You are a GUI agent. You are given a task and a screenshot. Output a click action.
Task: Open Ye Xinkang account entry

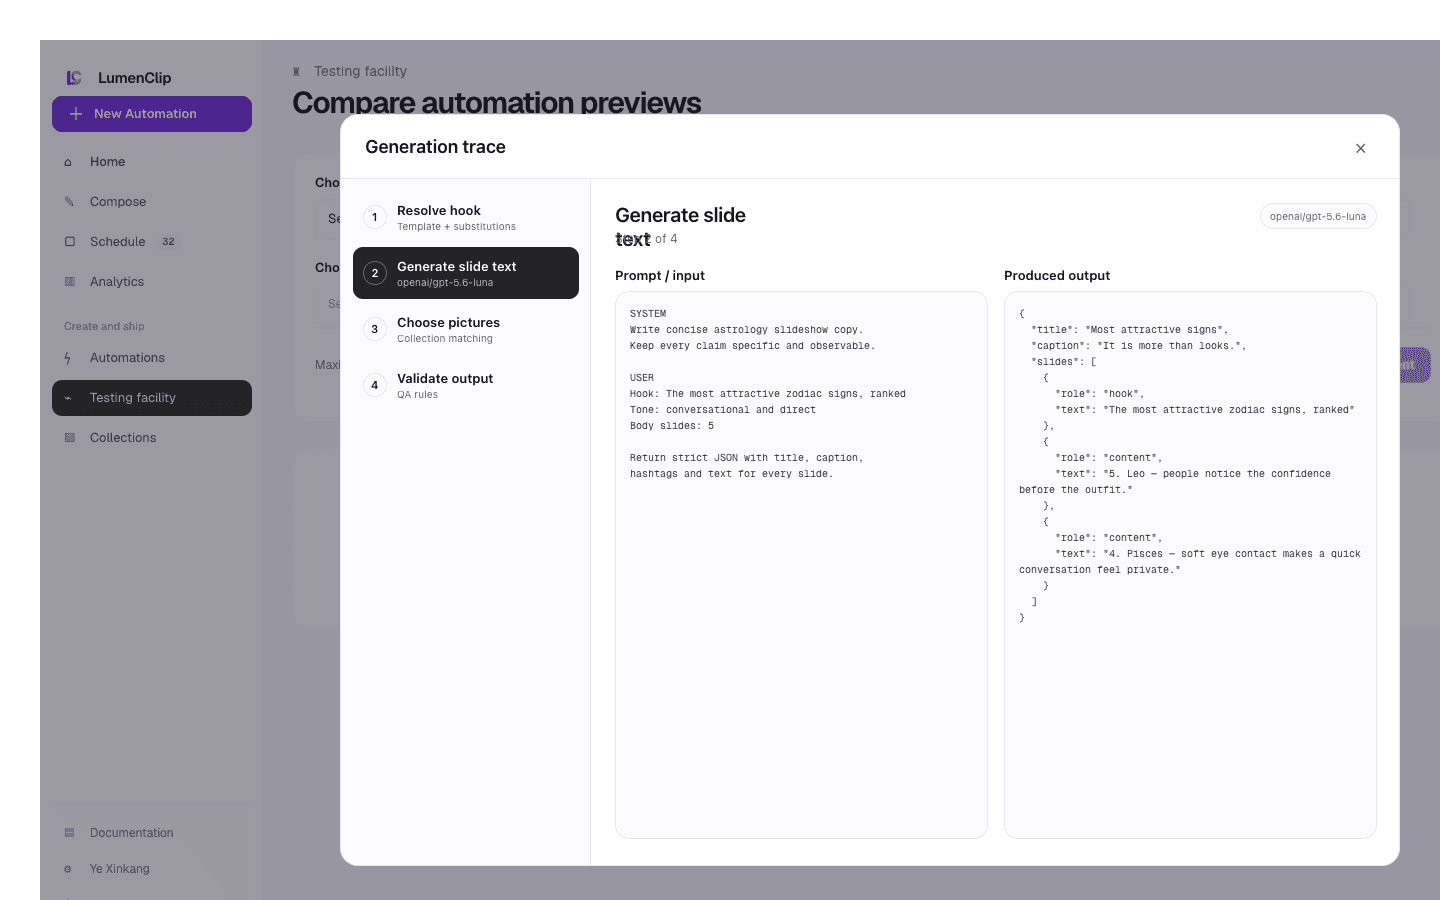click(x=152, y=869)
